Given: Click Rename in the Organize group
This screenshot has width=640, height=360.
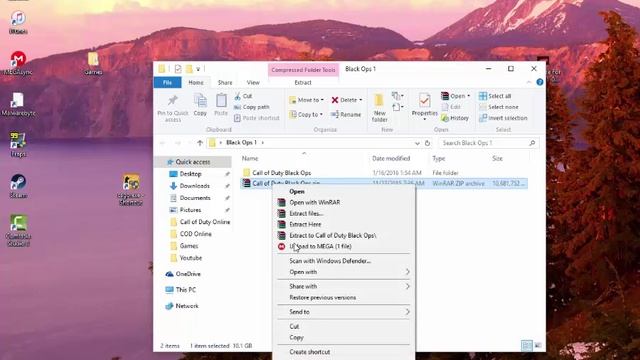Looking at the screenshot, I should click(x=346, y=115).
